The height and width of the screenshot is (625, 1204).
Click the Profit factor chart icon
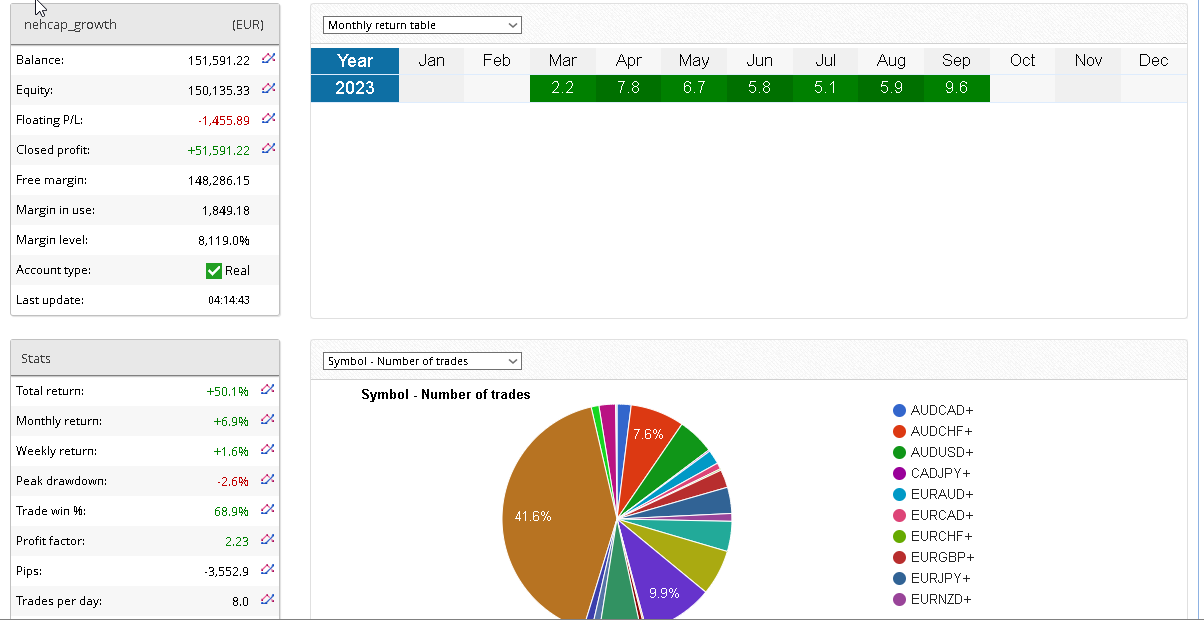(267, 540)
